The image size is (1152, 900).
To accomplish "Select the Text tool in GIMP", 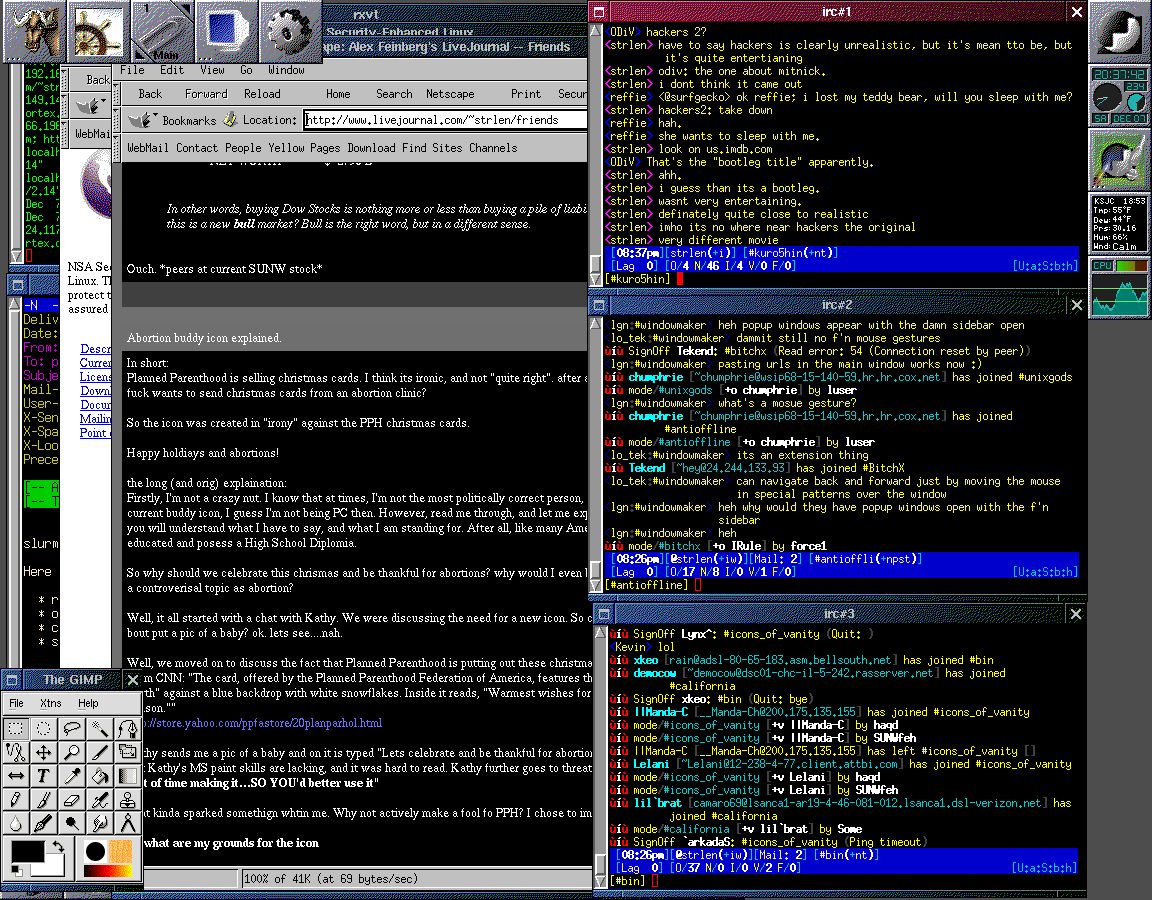I will coord(43,775).
